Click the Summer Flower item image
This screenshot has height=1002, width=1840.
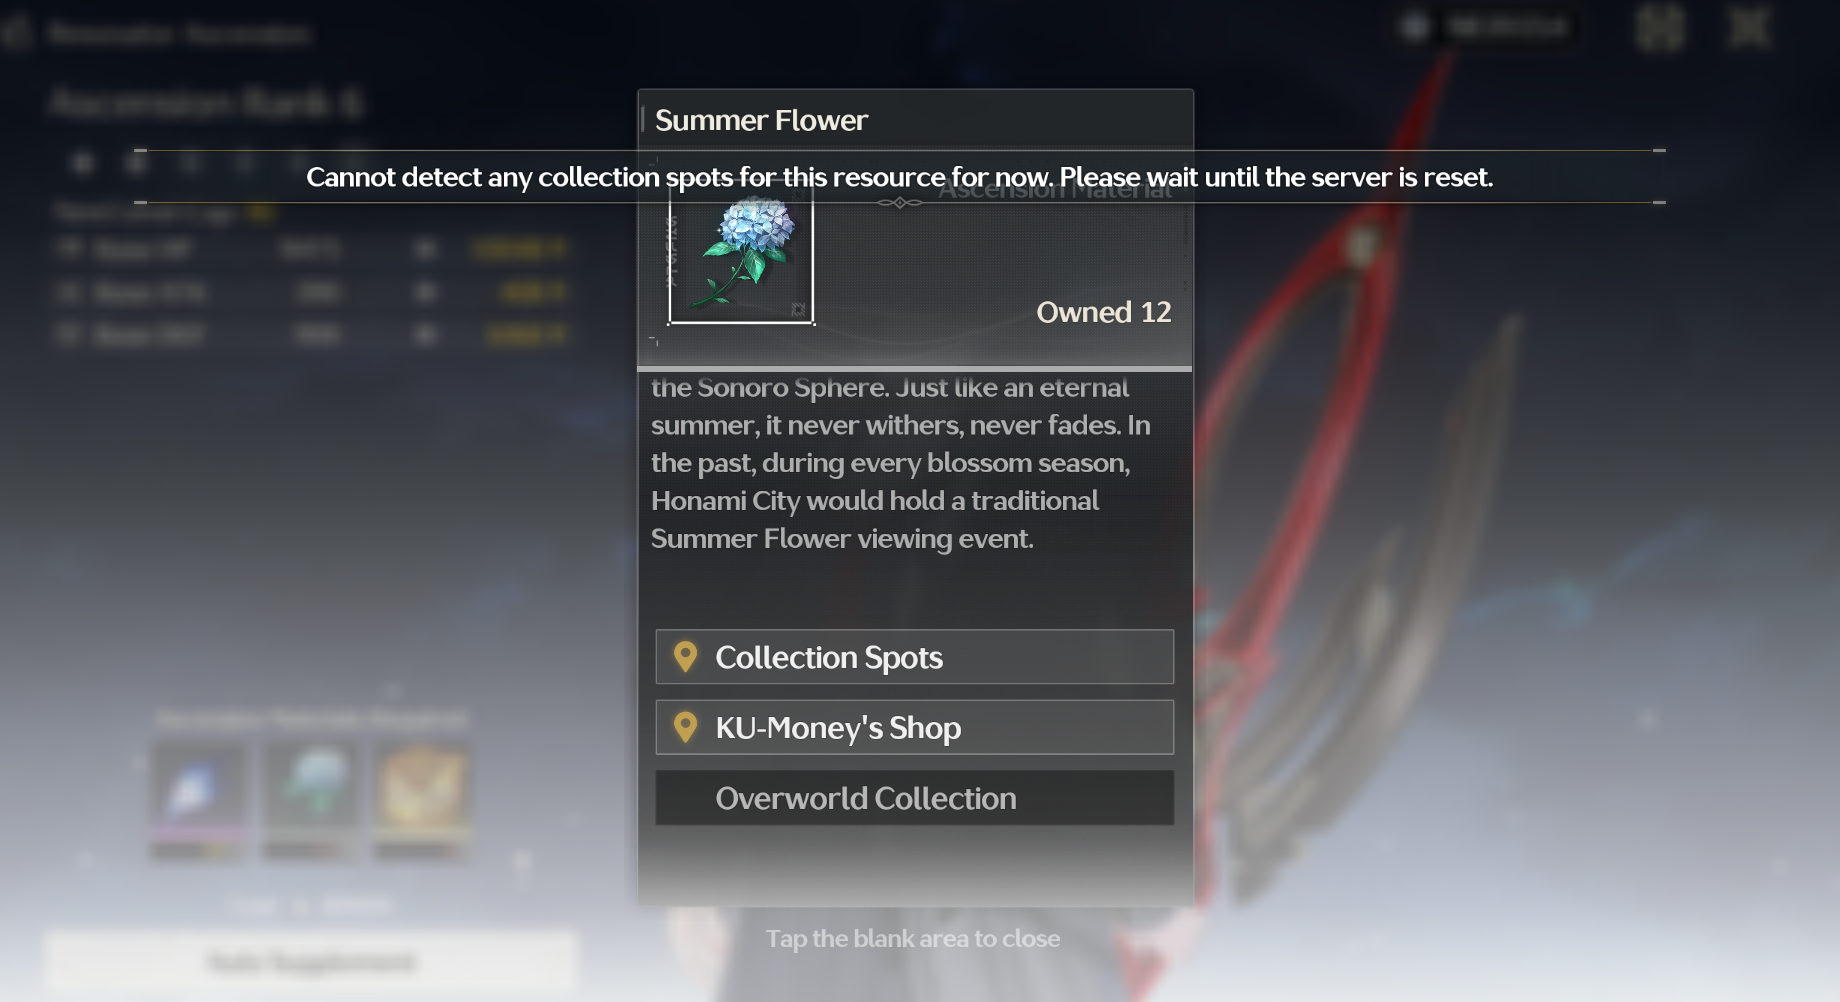click(x=741, y=252)
